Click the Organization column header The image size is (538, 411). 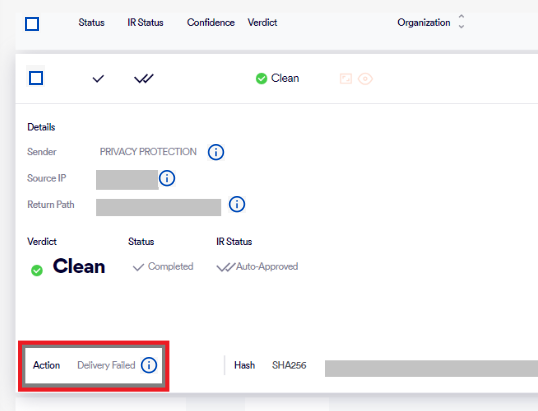point(424,23)
